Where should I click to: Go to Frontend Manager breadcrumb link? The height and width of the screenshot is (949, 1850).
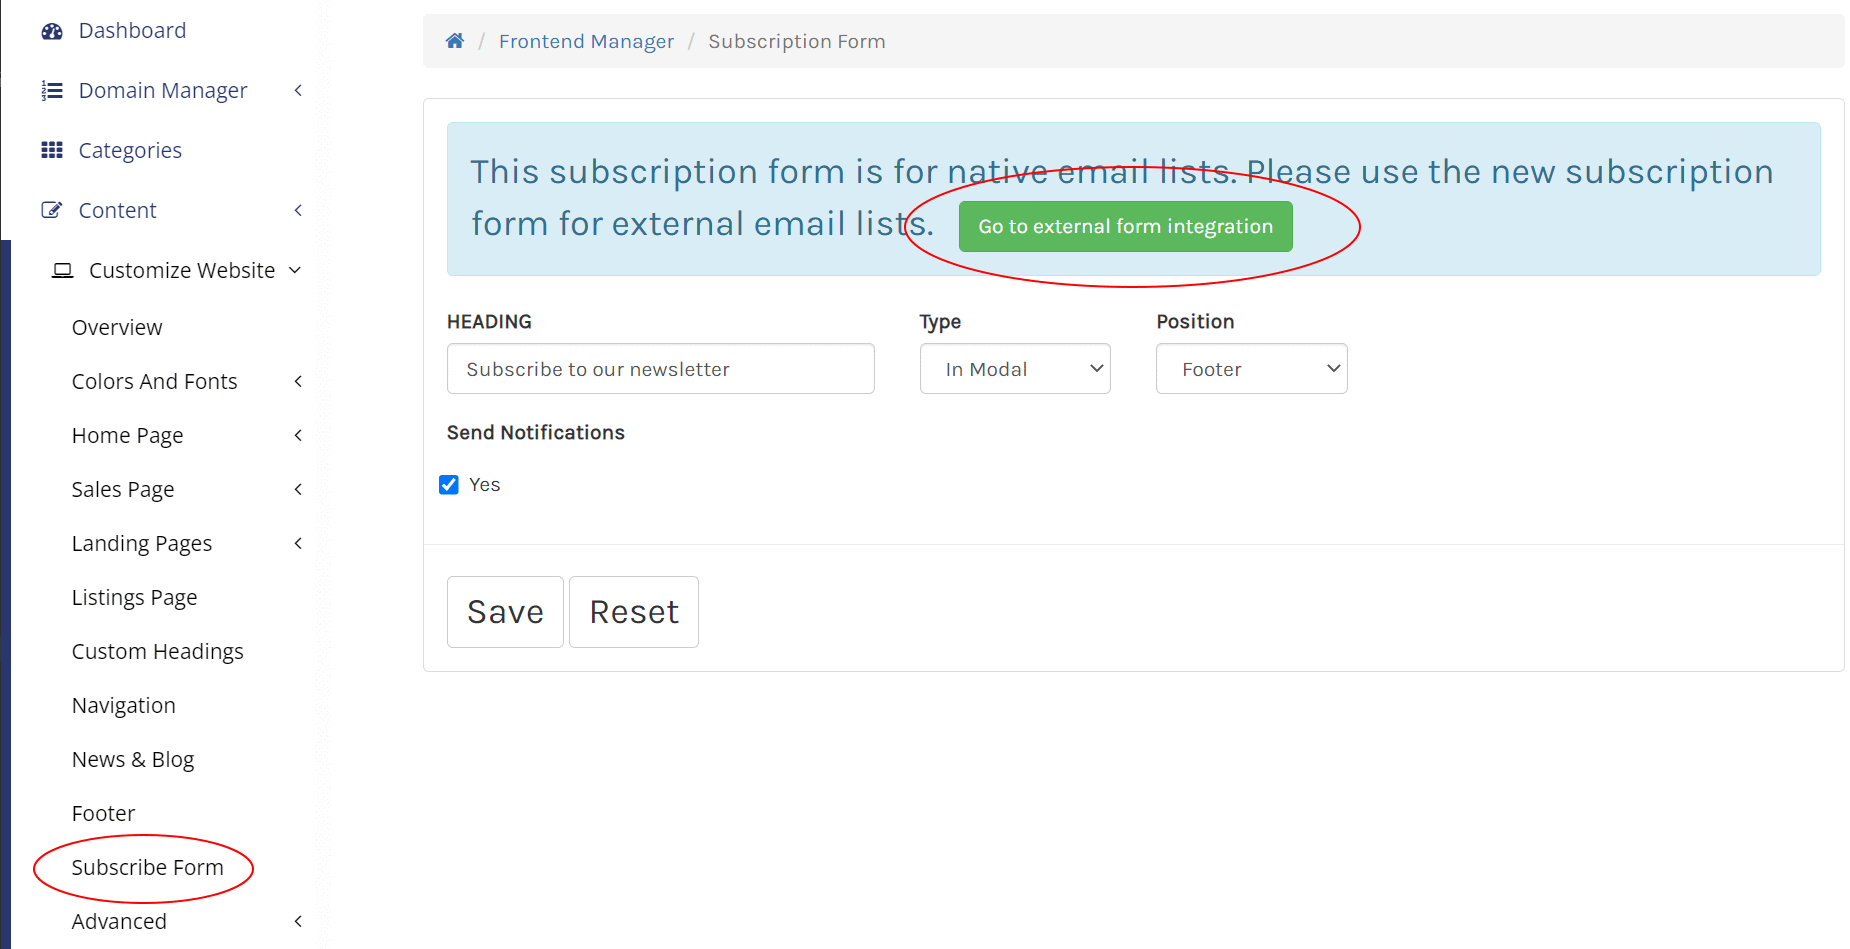coord(586,42)
